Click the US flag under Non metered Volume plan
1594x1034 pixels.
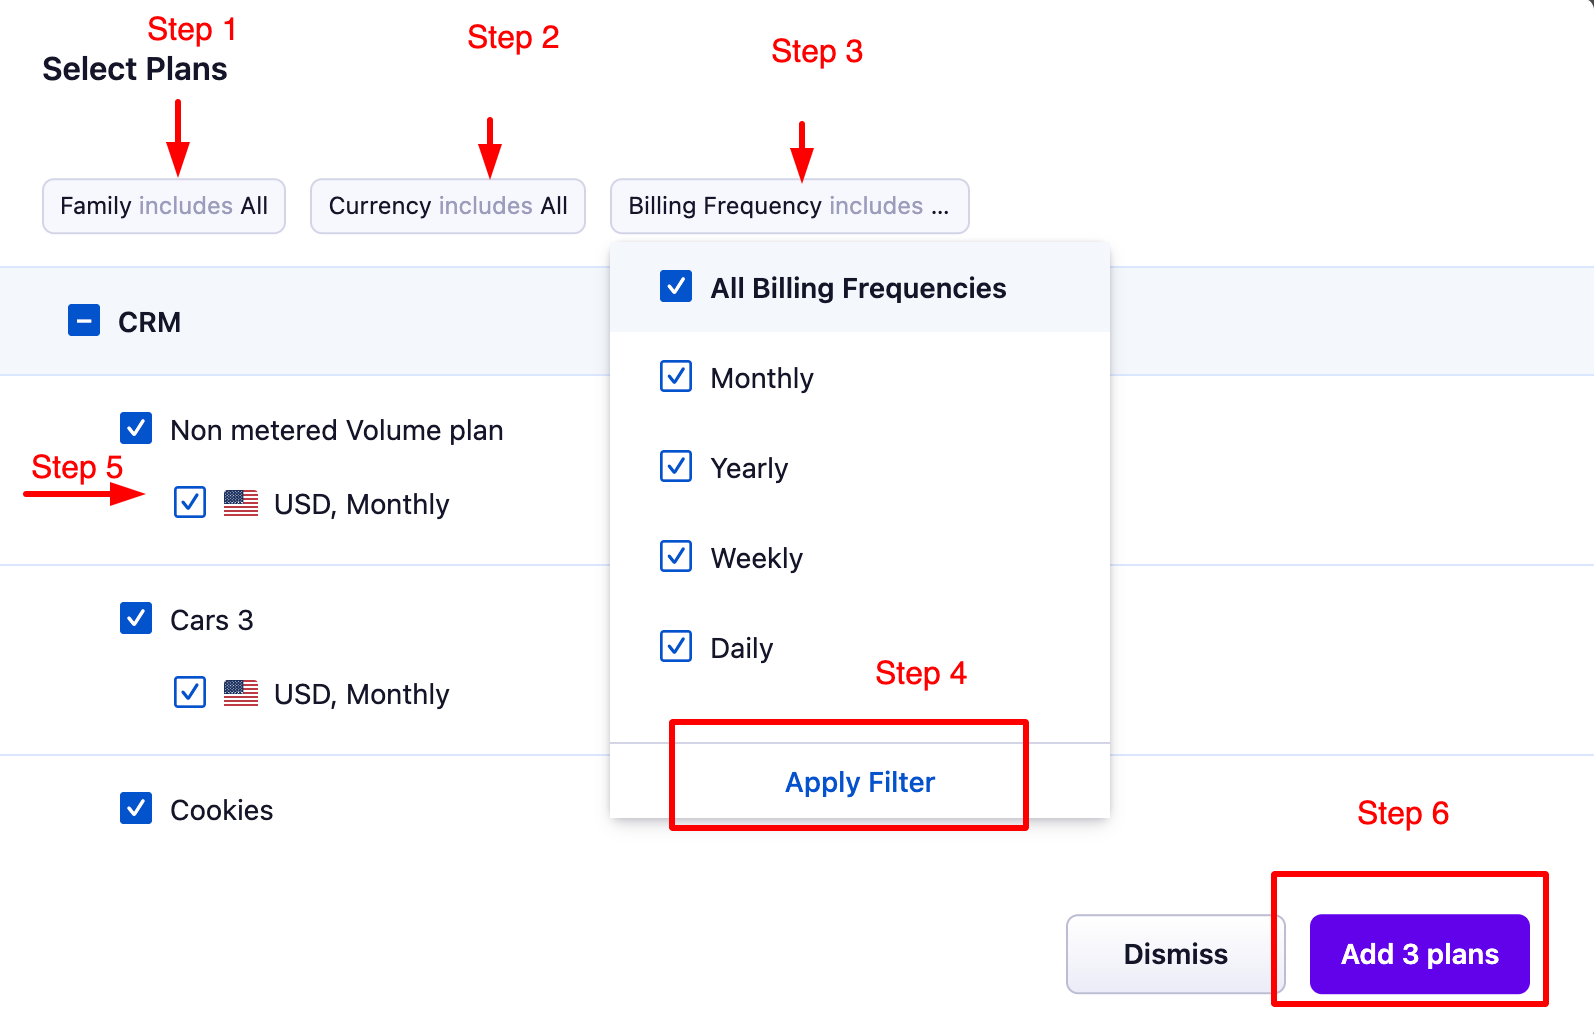tap(241, 503)
